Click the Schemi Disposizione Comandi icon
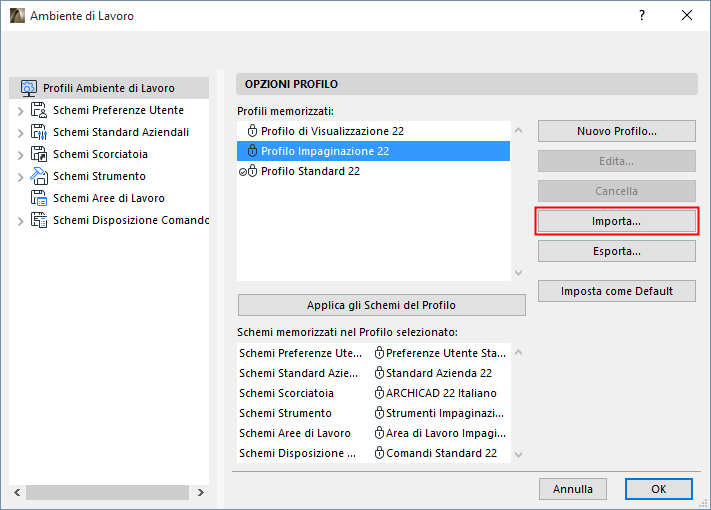This screenshot has height=510, width=711. coord(39,220)
